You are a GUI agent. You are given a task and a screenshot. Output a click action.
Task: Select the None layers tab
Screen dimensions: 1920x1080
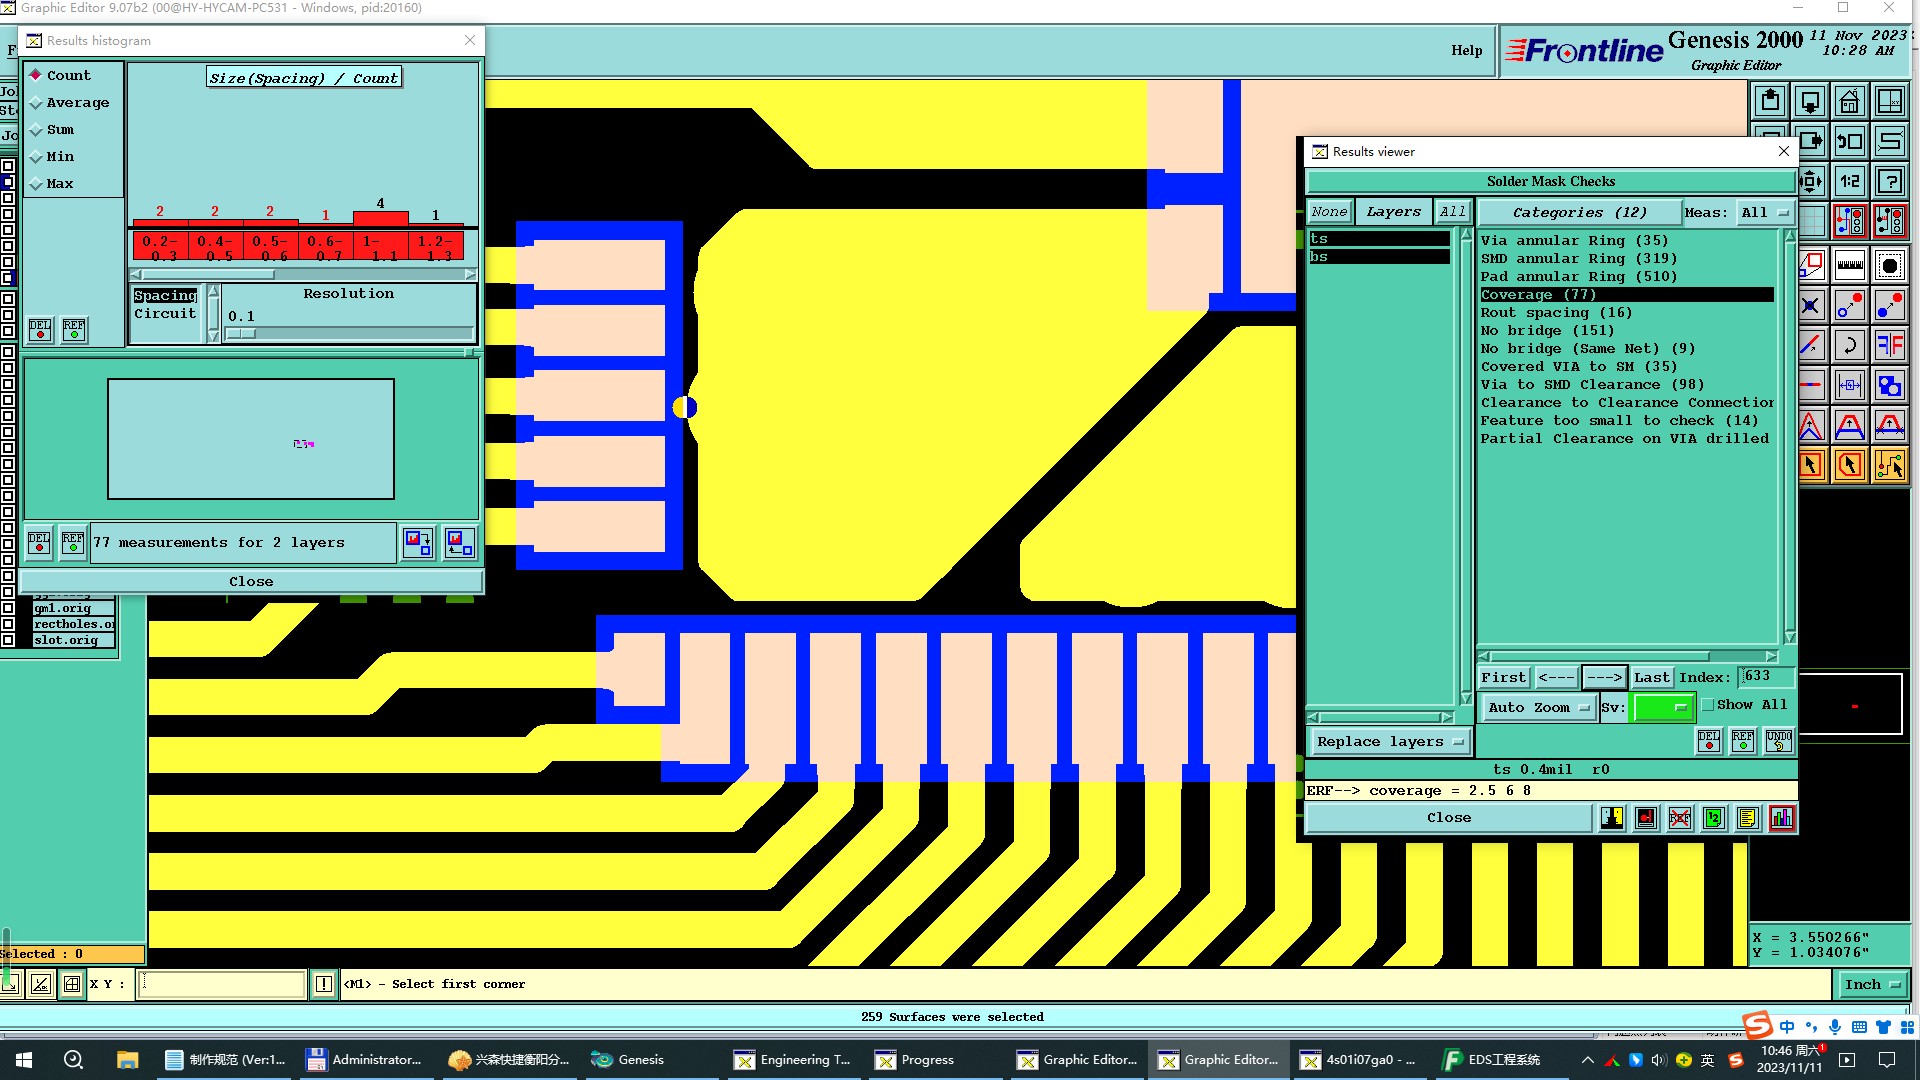pyautogui.click(x=1329, y=212)
